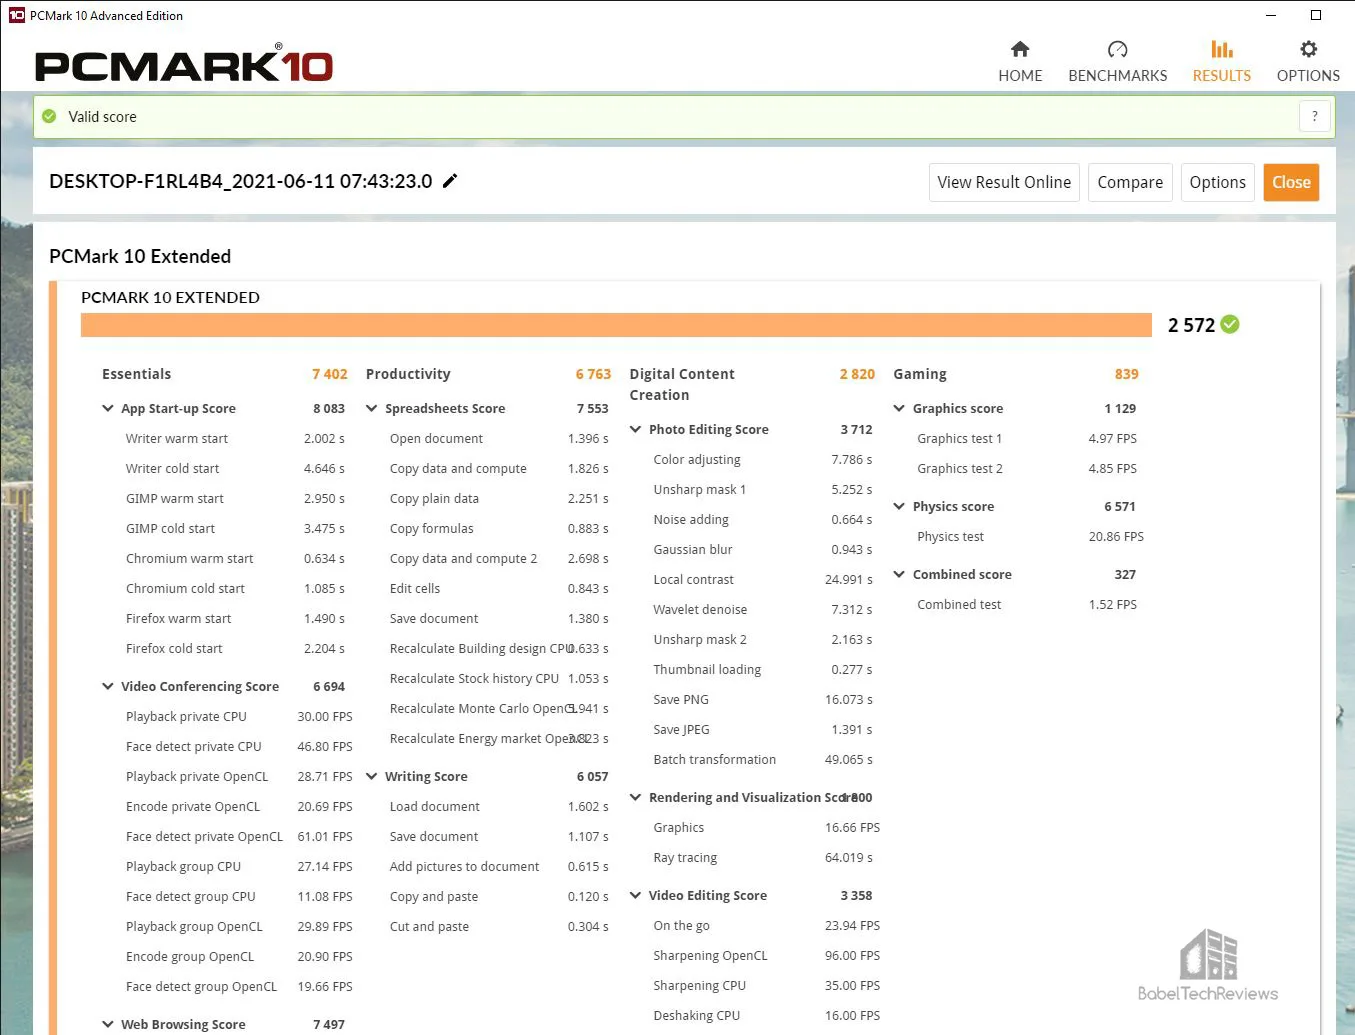Viewport: 1355px width, 1035px height.
Task: Collapse the Video Conferencing Score section
Action: [x=108, y=686]
